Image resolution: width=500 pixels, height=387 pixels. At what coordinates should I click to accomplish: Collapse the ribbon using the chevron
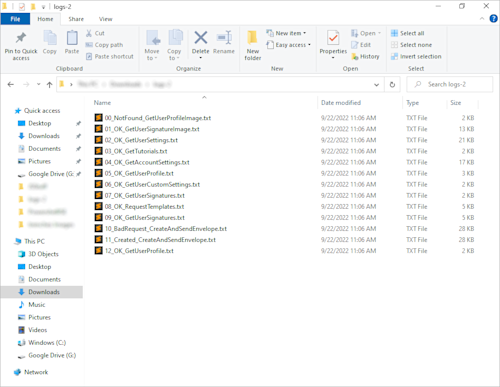(x=482, y=19)
